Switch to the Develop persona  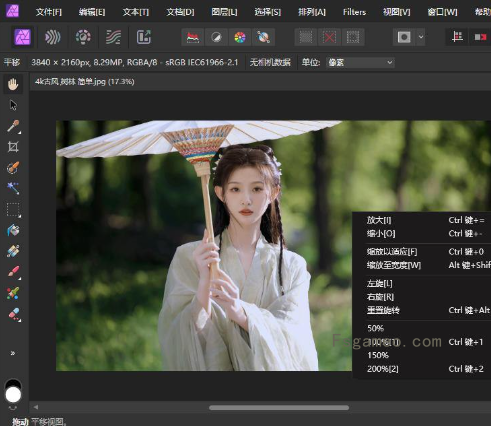pos(83,37)
